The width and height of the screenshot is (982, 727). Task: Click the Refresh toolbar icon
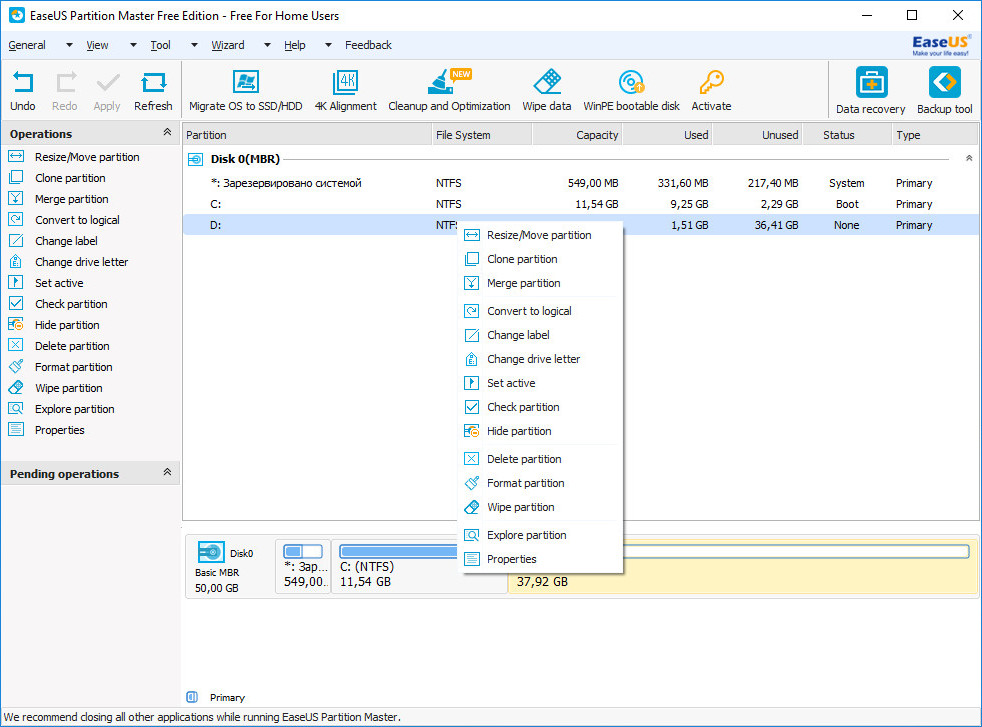pyautogui.click(x=153, y=83)
